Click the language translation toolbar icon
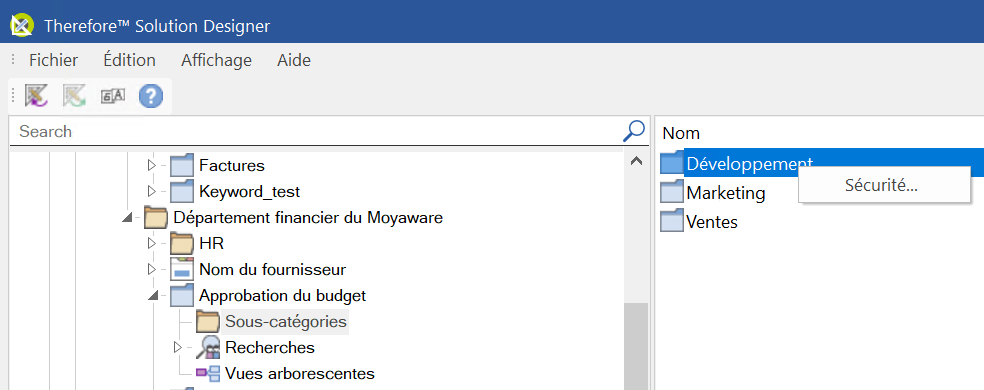984x390 pixels. pyautogui.click(x=113, y=96)
